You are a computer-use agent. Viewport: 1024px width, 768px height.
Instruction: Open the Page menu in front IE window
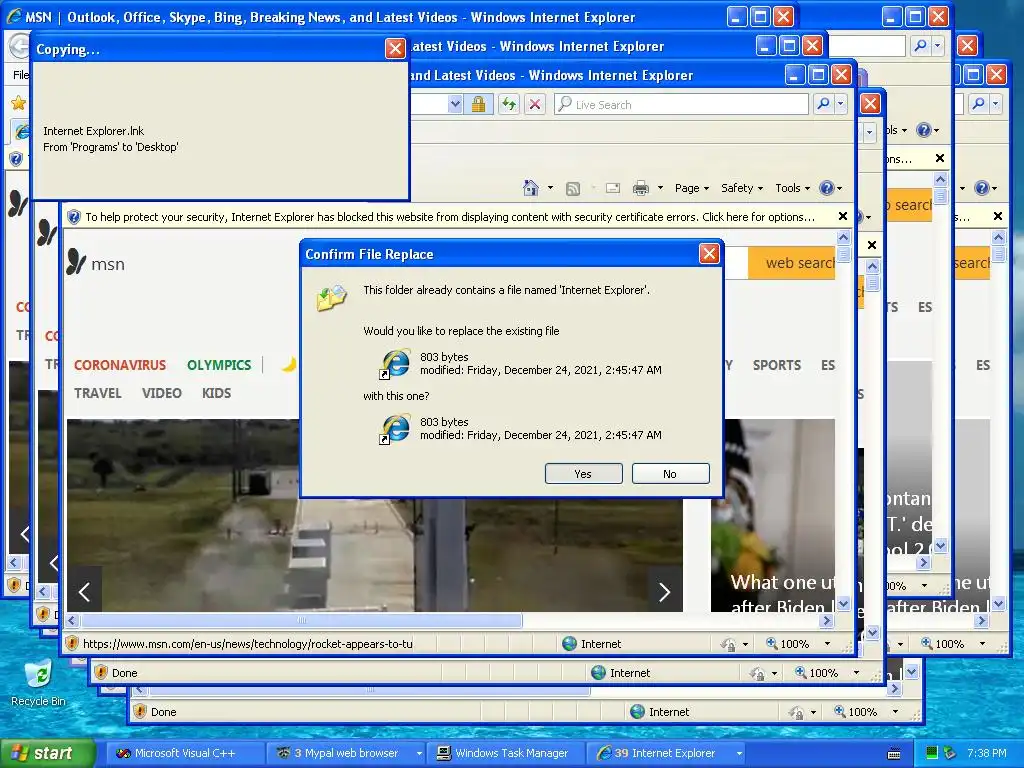pos(692,188)
